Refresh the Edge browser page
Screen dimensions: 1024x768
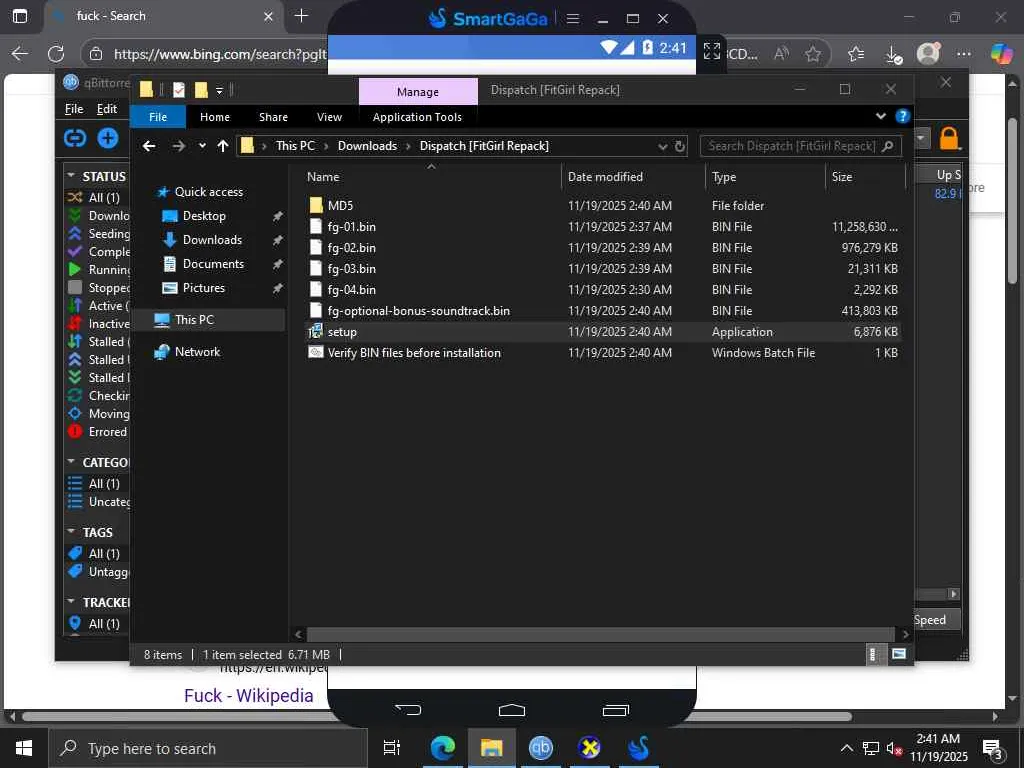click(x=56, y=54)
